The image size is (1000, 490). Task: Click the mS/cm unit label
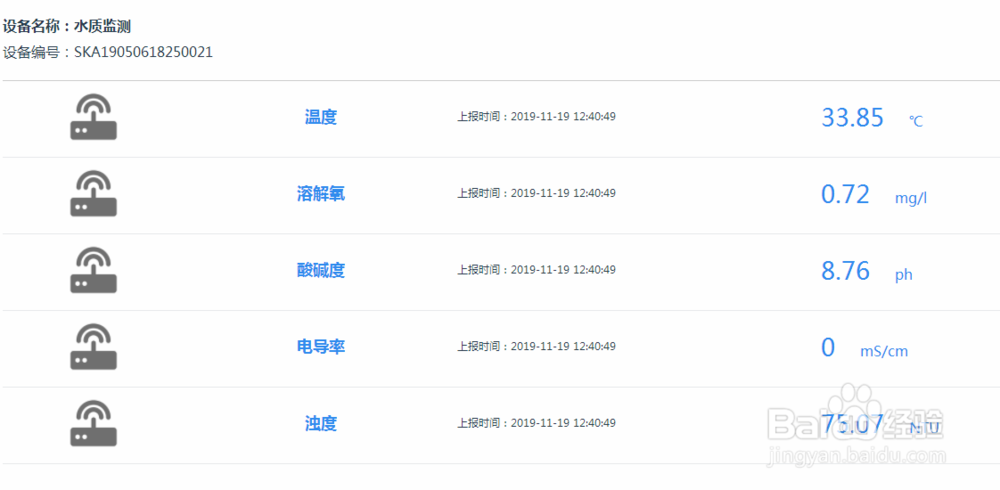[x=884, y=352]
